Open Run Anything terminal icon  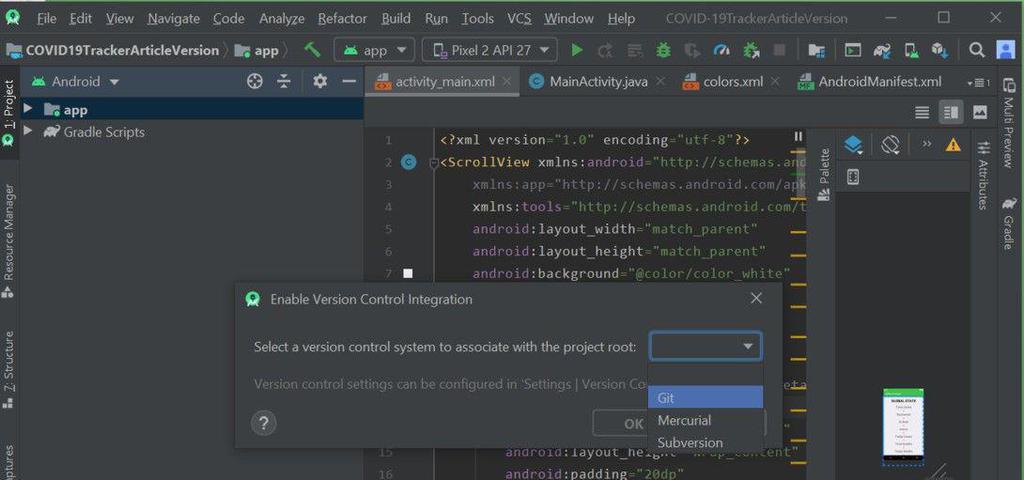click(x=852, y=50)
